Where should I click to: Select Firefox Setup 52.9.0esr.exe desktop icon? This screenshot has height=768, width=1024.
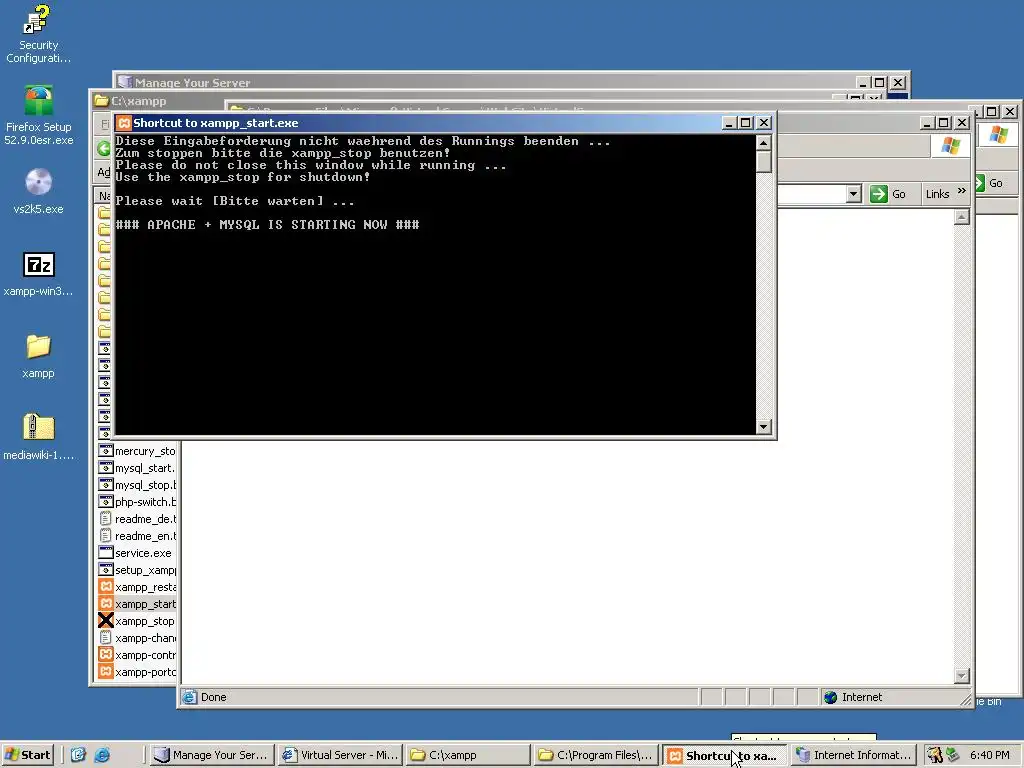click(38, 115)
